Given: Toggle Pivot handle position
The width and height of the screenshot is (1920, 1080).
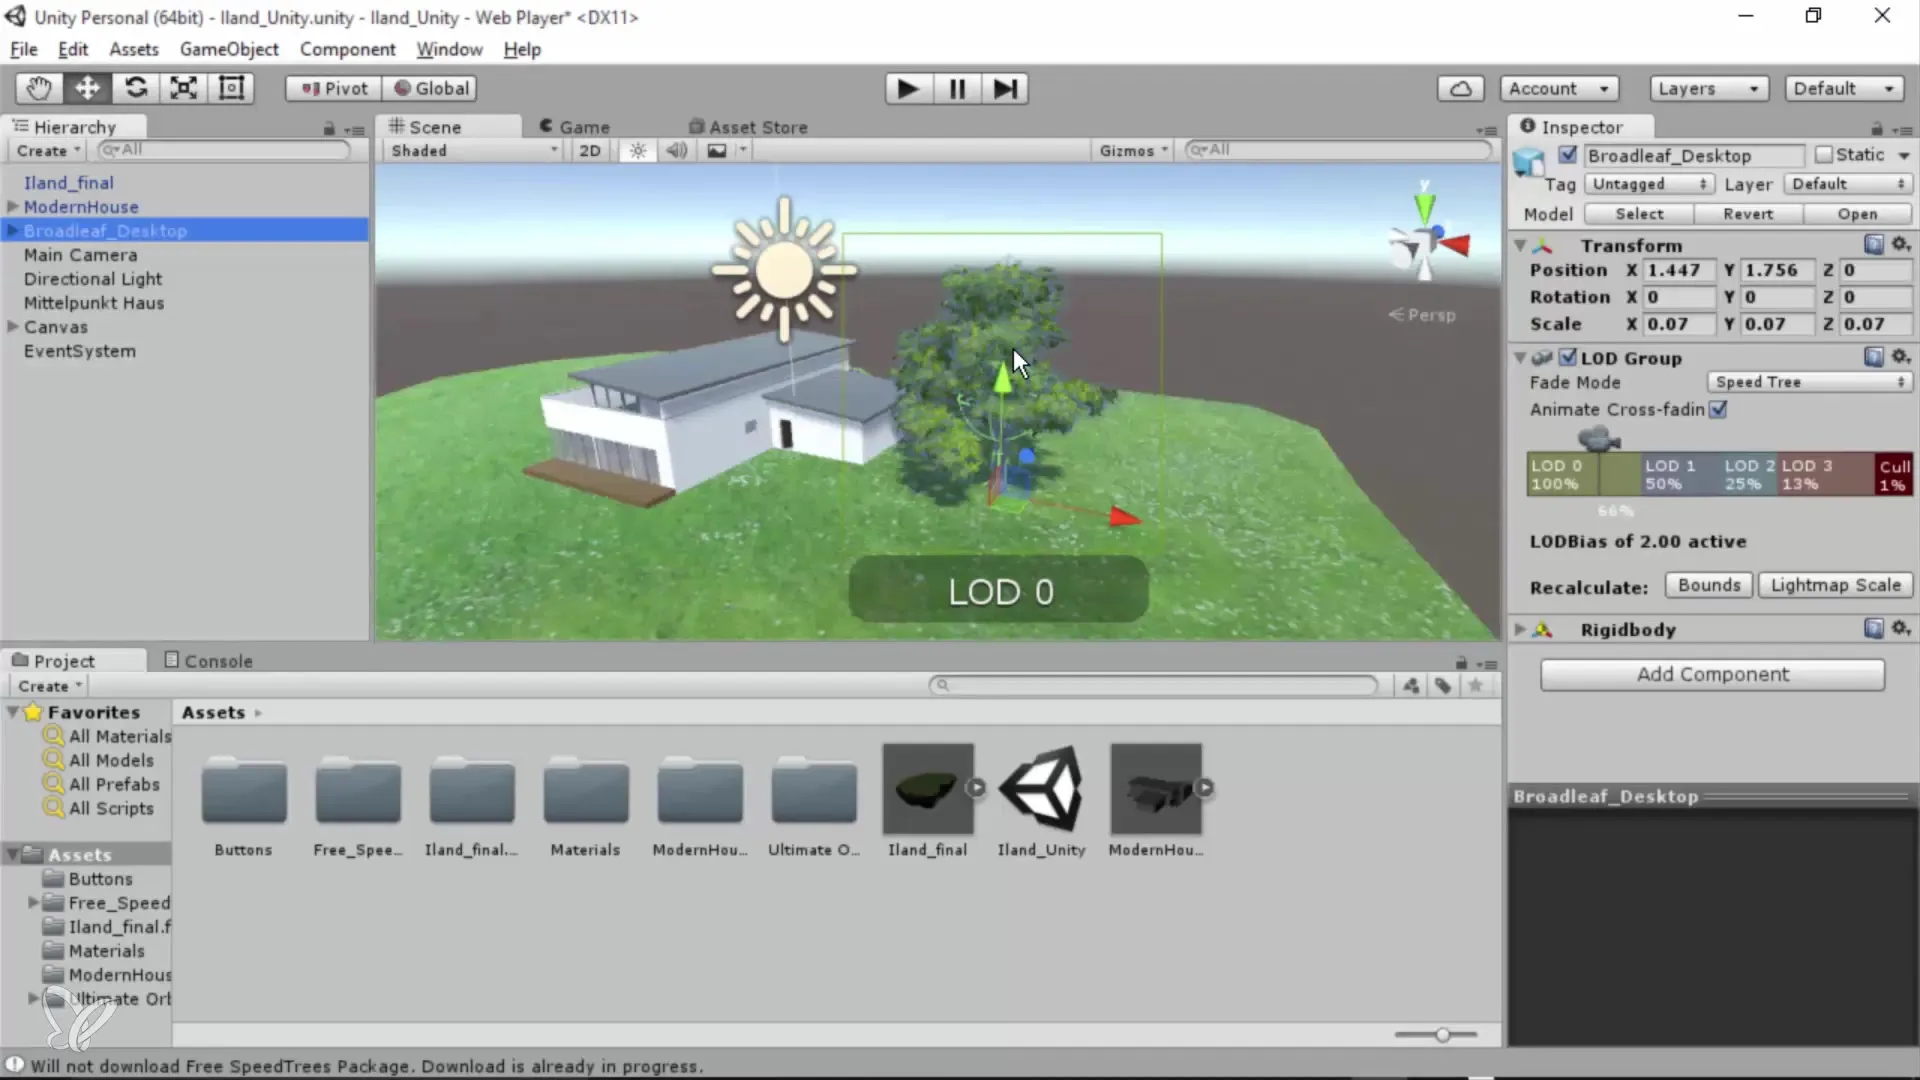Looking at the screenshot, I should [x=334, y=88].
